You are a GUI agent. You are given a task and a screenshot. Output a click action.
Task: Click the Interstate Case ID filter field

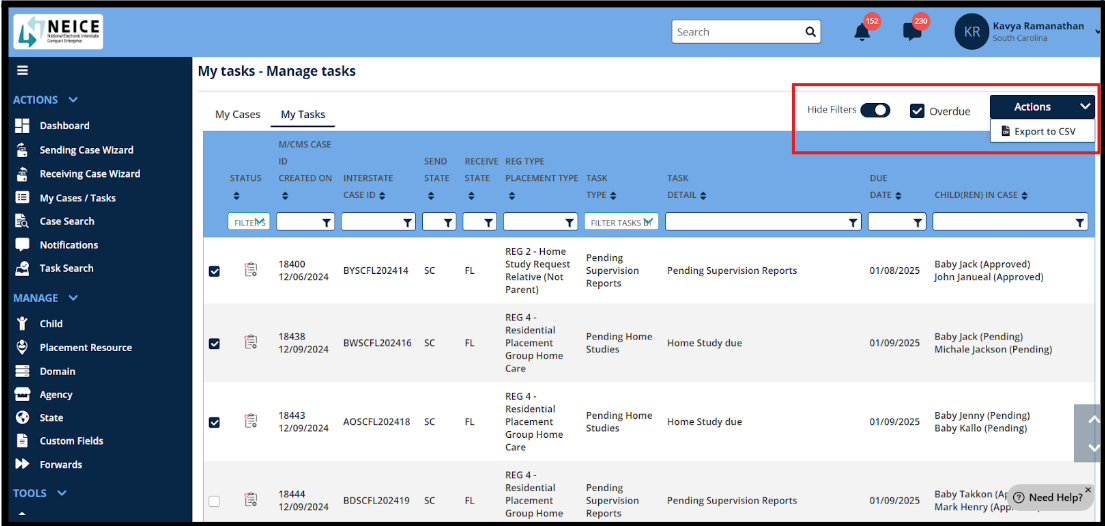[379, 222]
